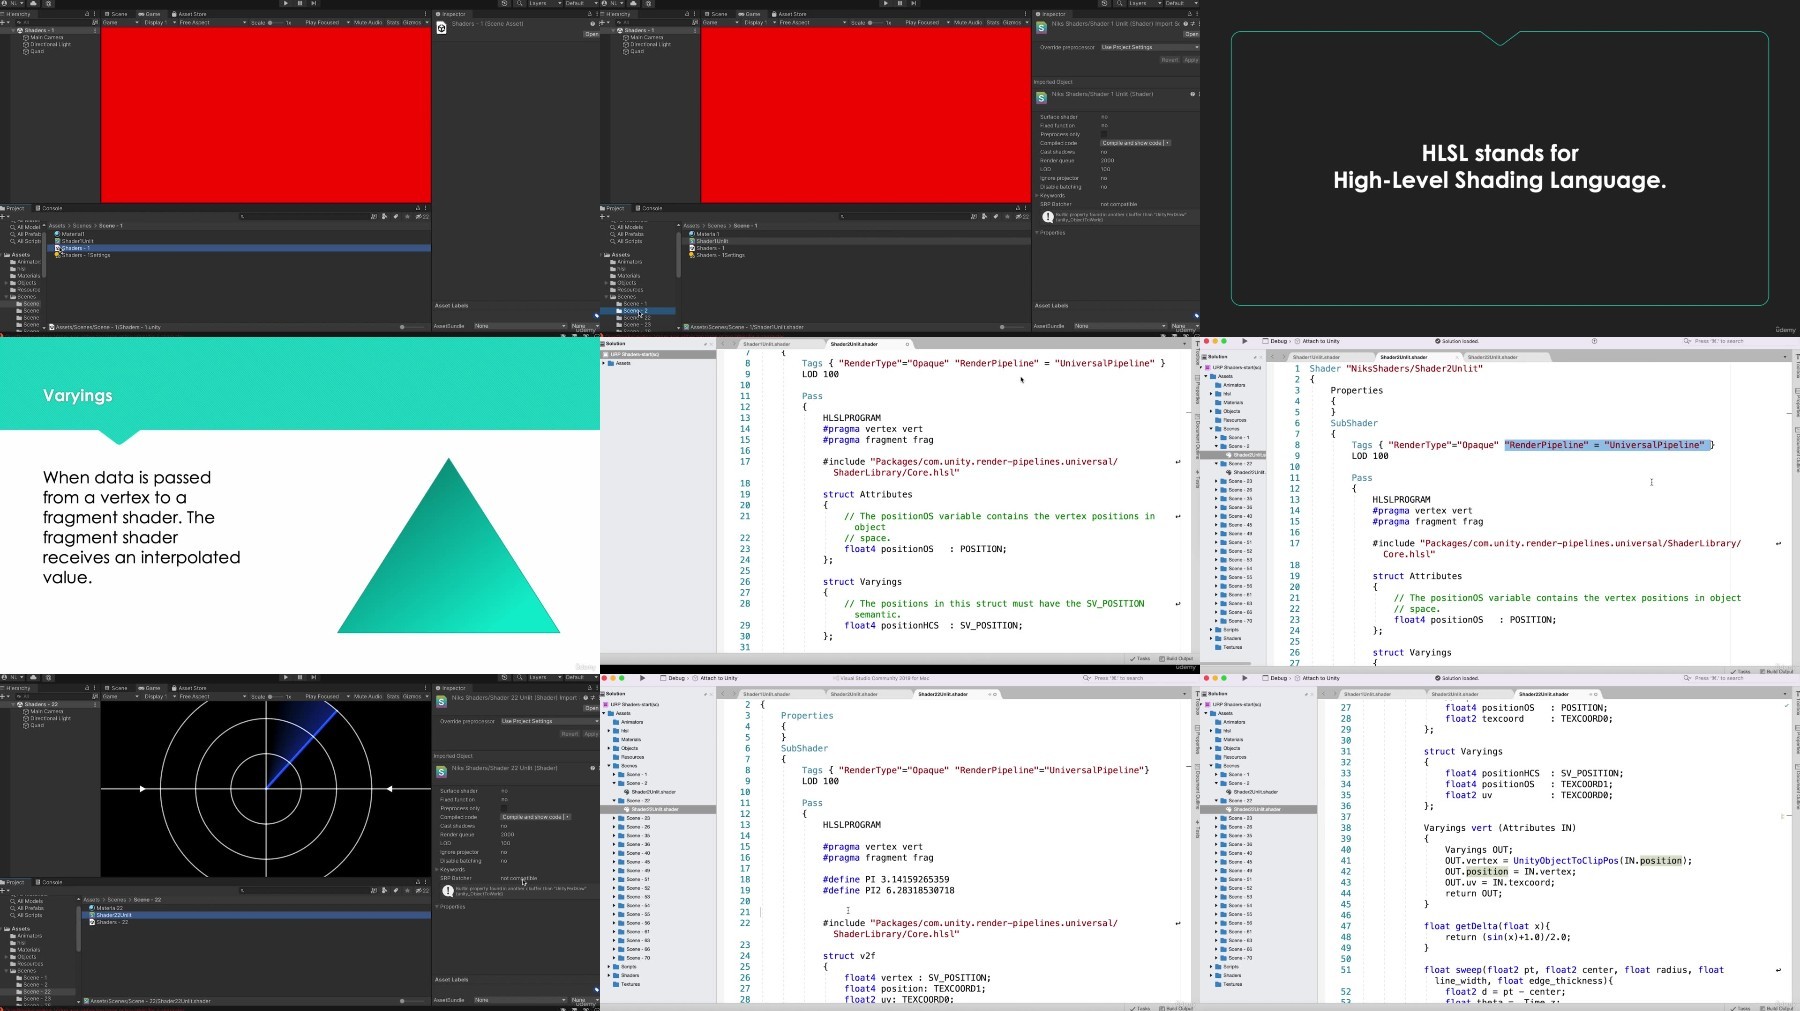Click the favorites star in the Shaders - 22 Project panel
The height and width of the screenshot is (1011, 1800).
tap(407, 890)
